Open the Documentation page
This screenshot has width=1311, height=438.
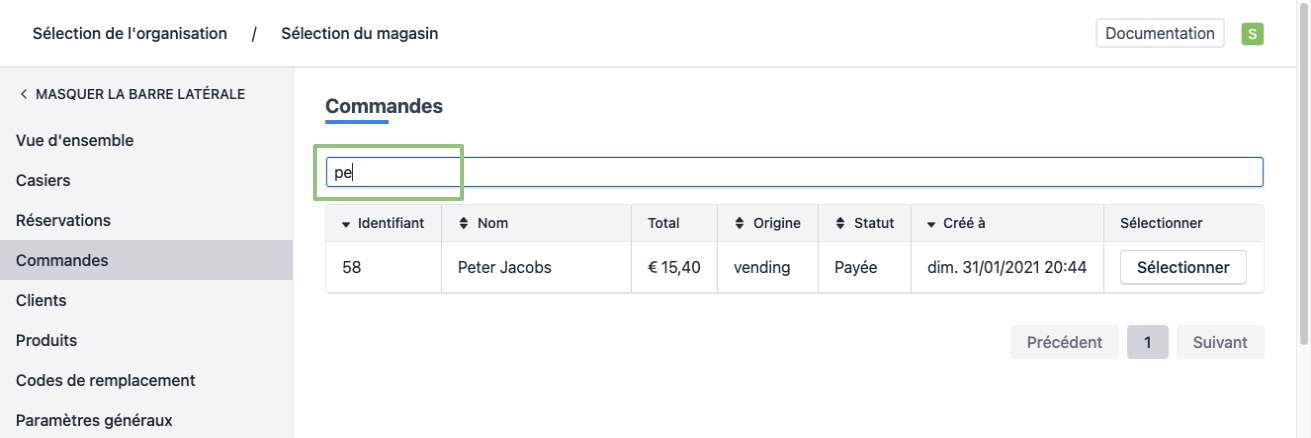pyautogui.click(x=1160, y=33)
